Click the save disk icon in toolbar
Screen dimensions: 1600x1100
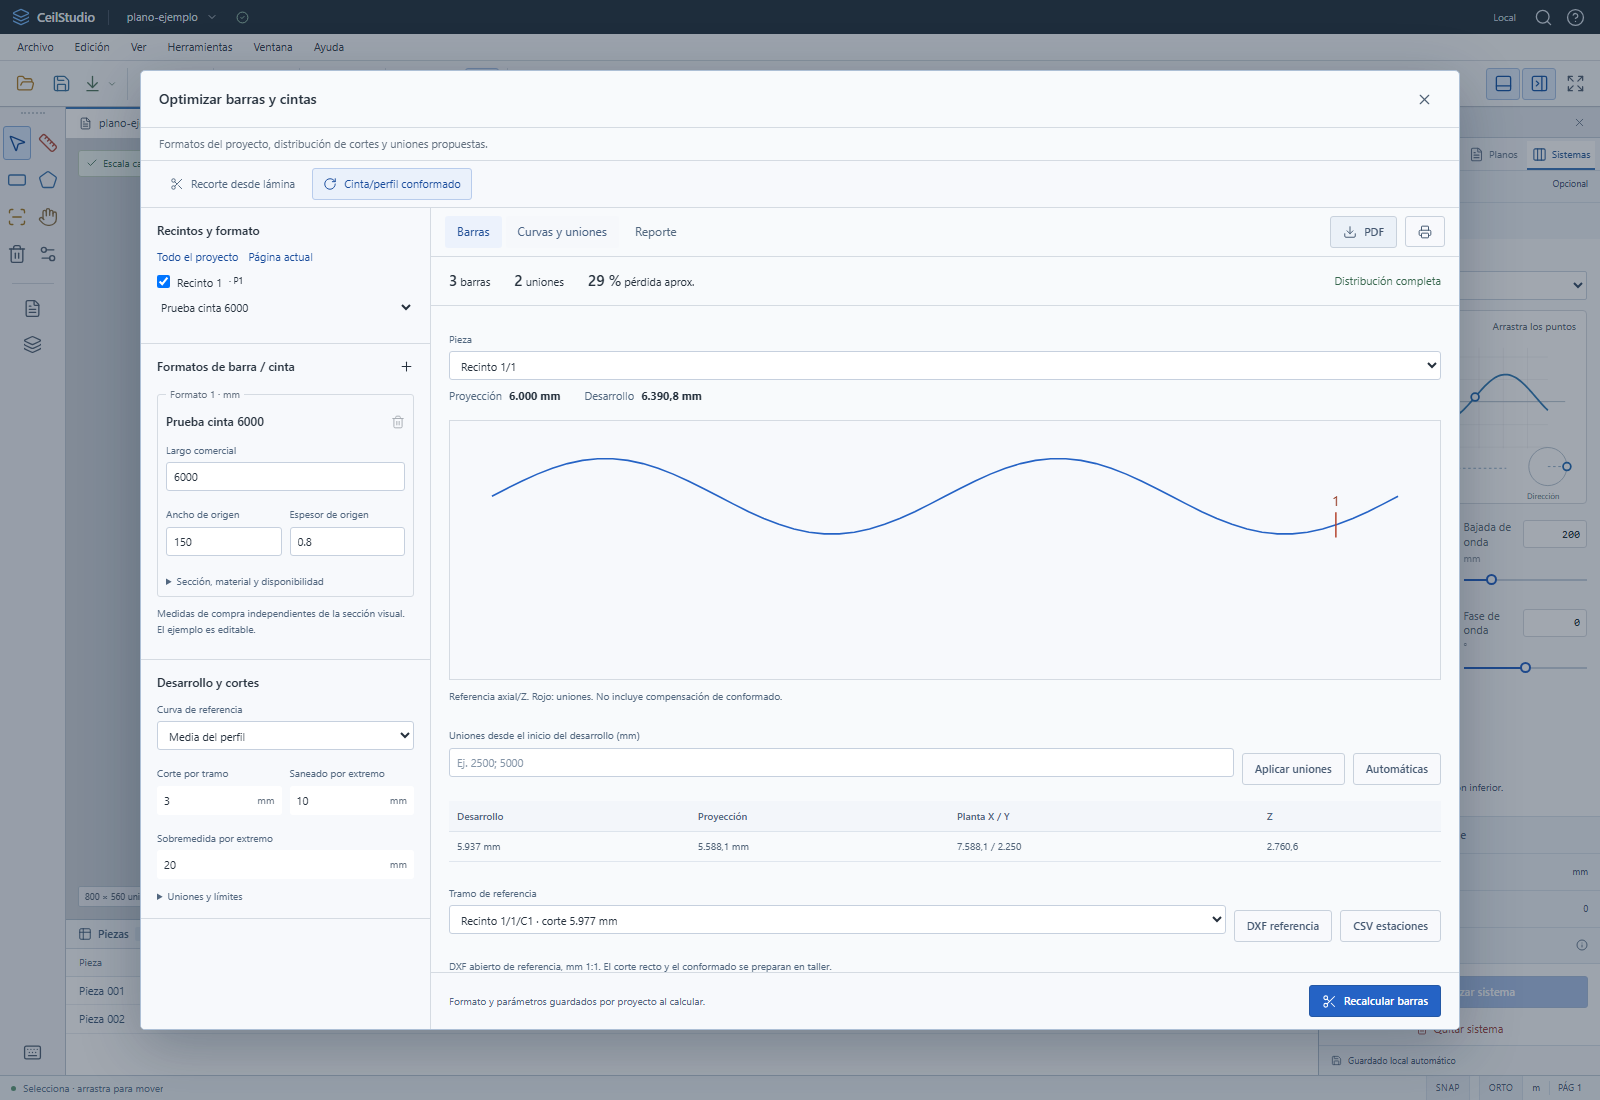[x=61, y=83]
